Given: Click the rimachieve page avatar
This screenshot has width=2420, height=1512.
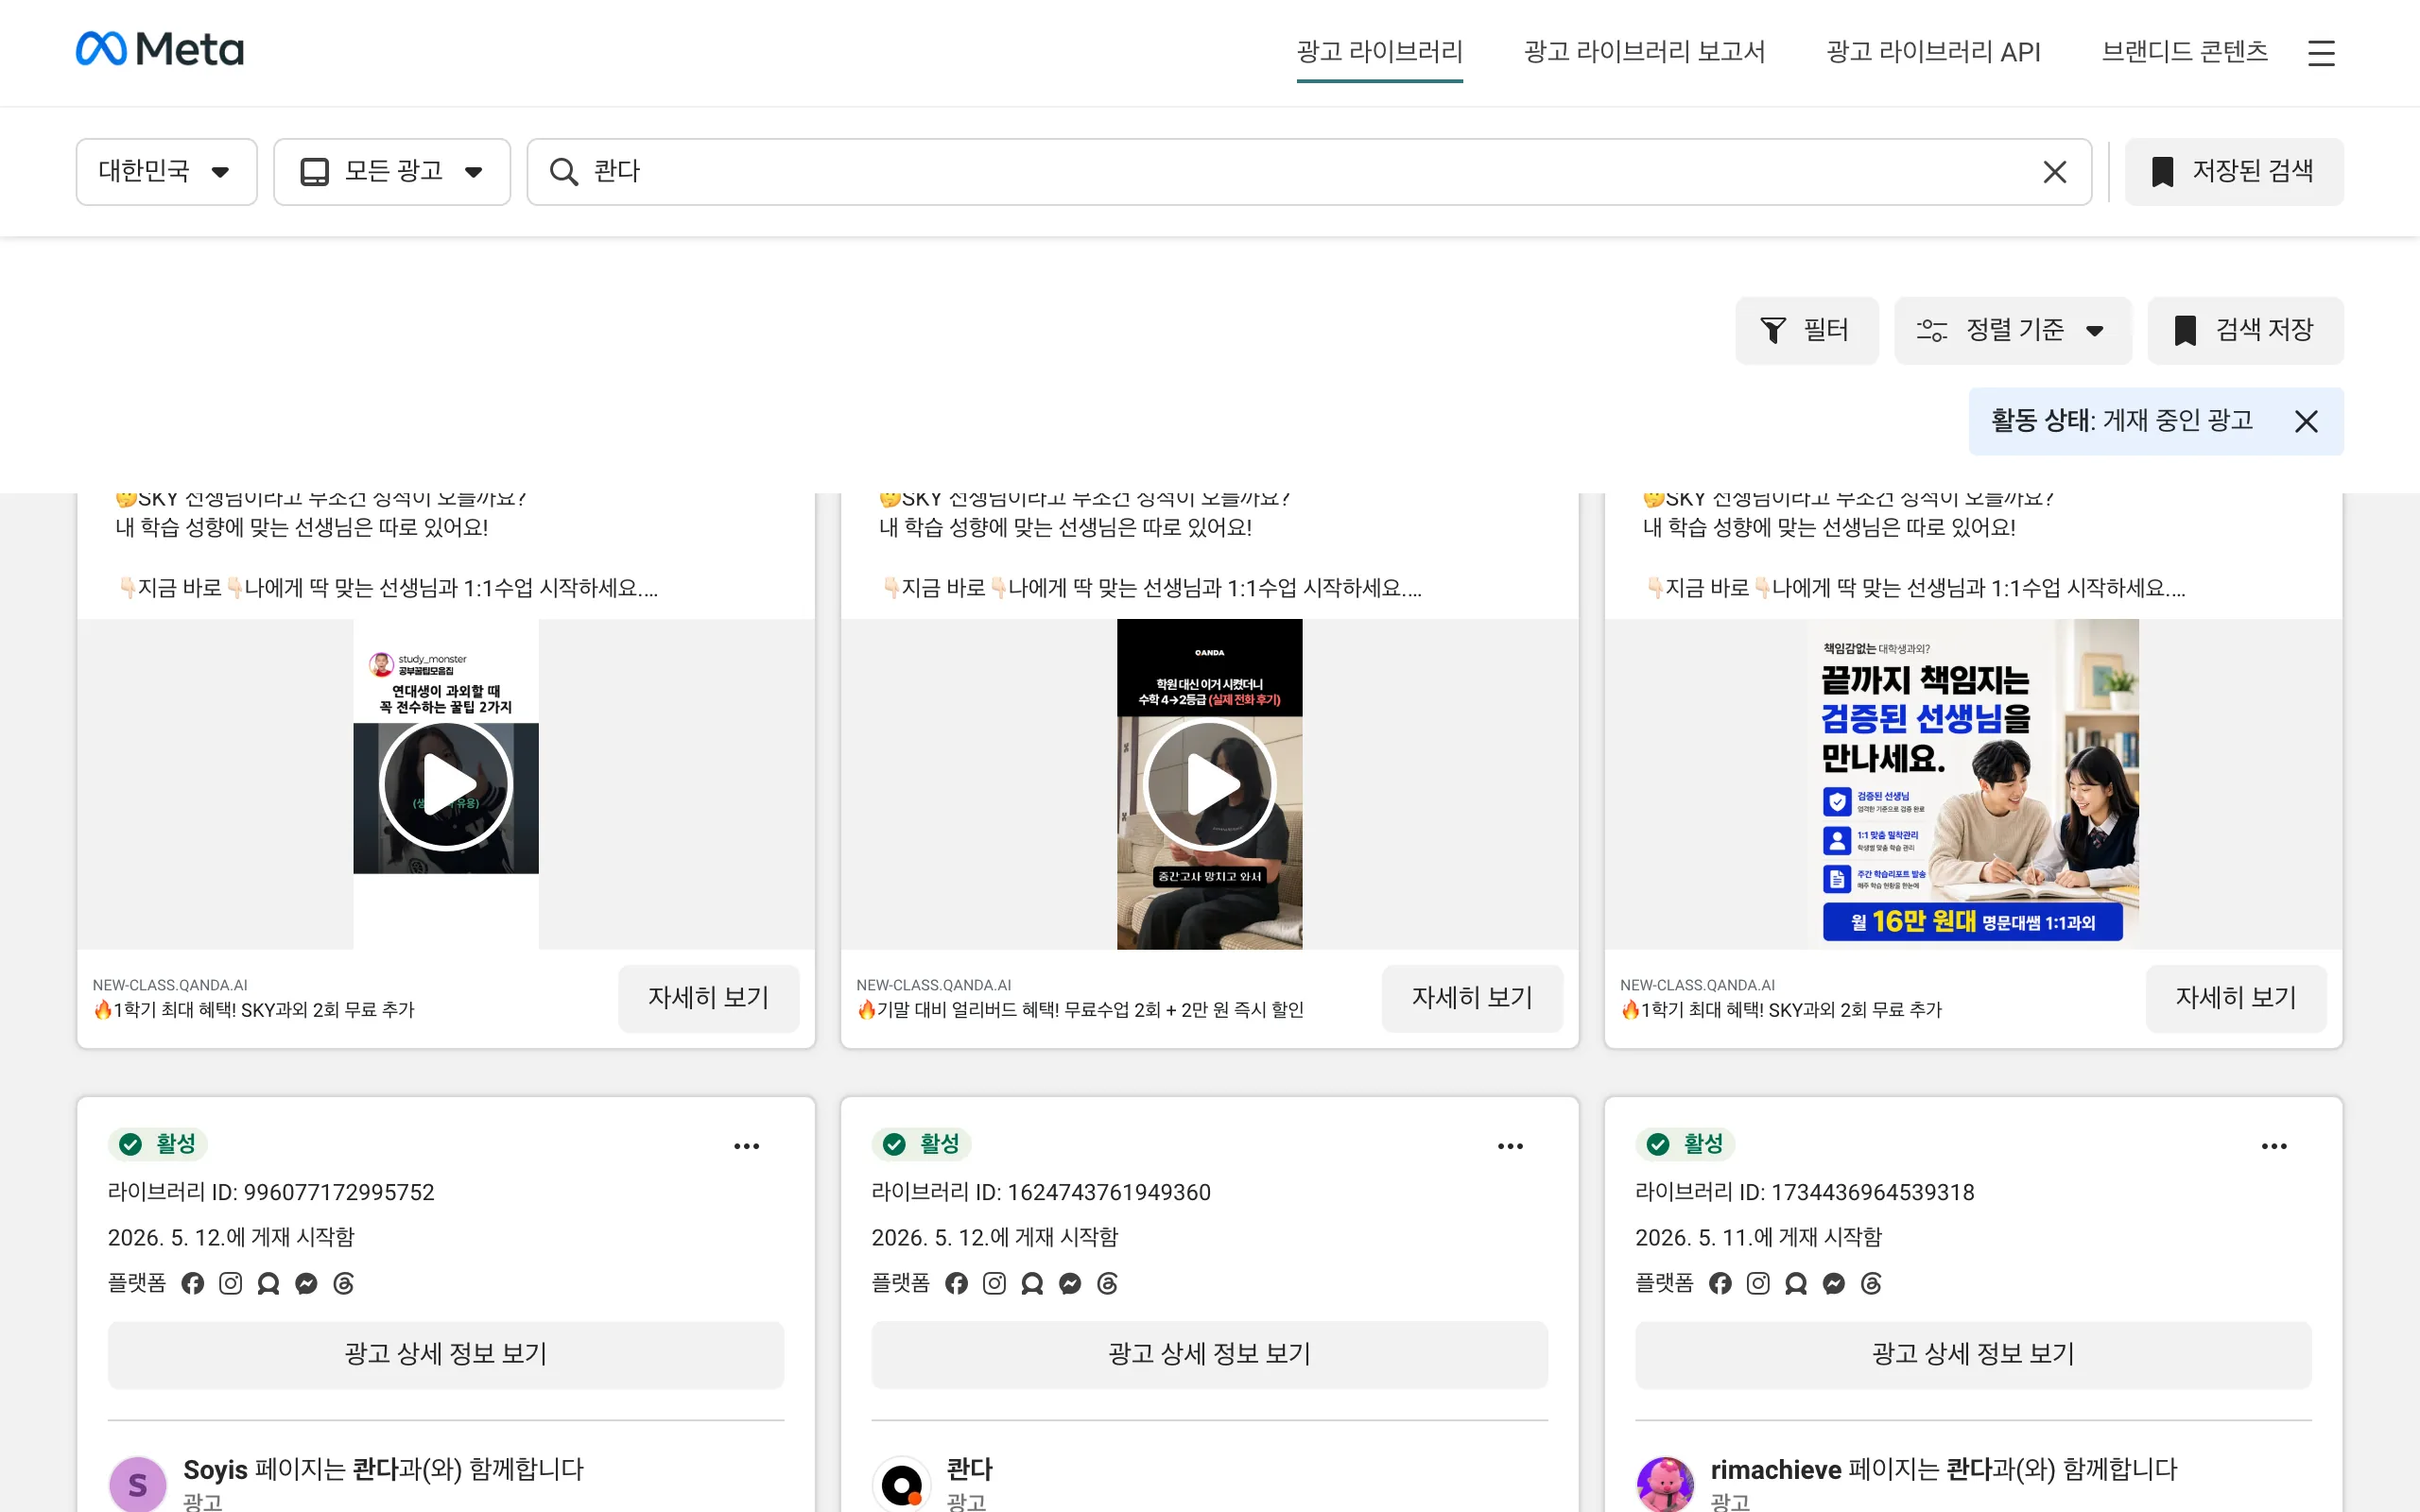Looking at the screenshot, I should click(x=1665, y=1484).
